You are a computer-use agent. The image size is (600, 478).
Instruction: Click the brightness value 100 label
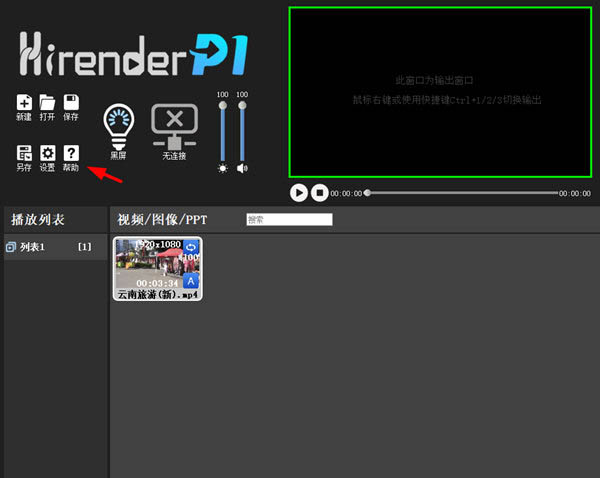tap(223, 95)
